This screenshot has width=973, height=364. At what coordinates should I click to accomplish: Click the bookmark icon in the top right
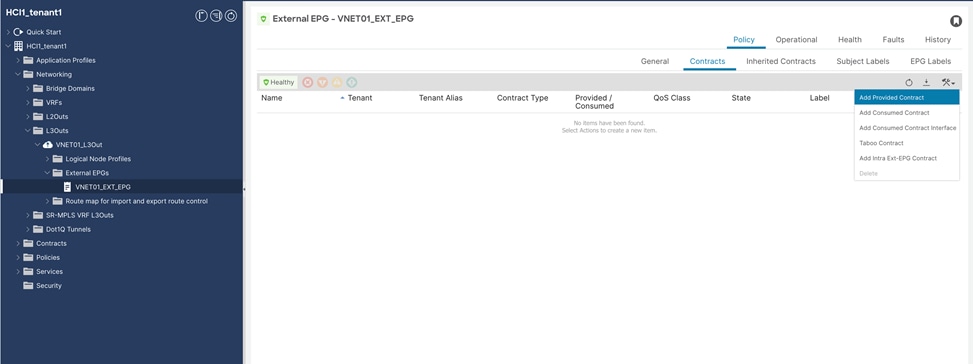point(956,21)
